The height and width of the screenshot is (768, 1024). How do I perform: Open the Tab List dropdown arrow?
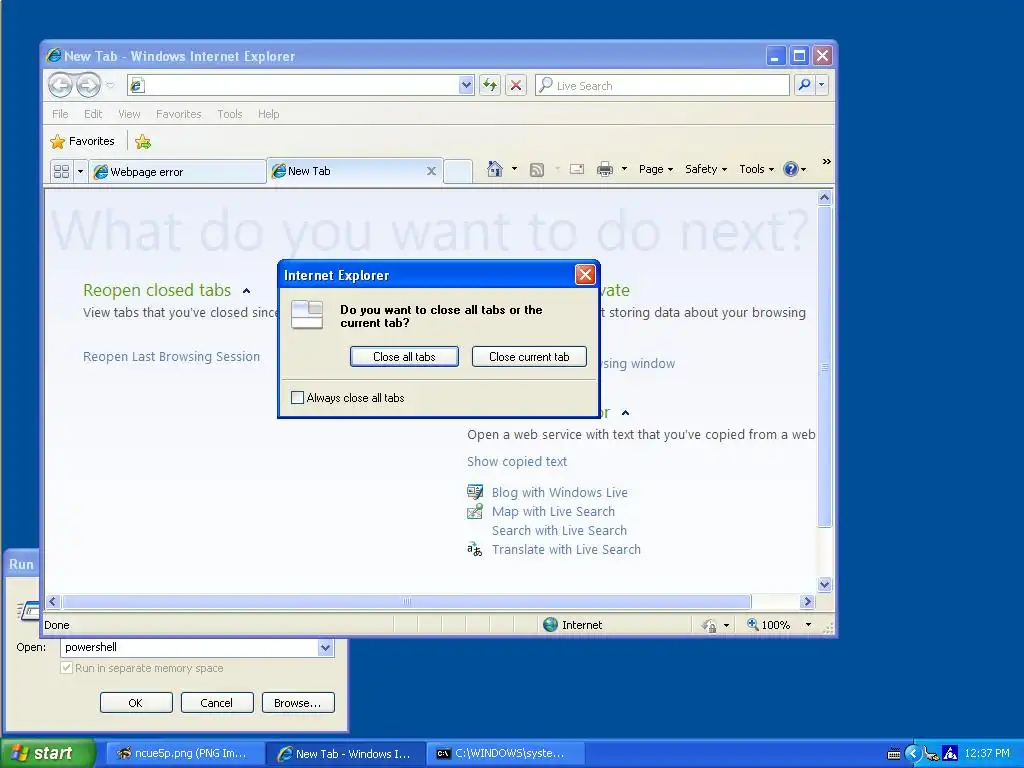coord(80,172)
